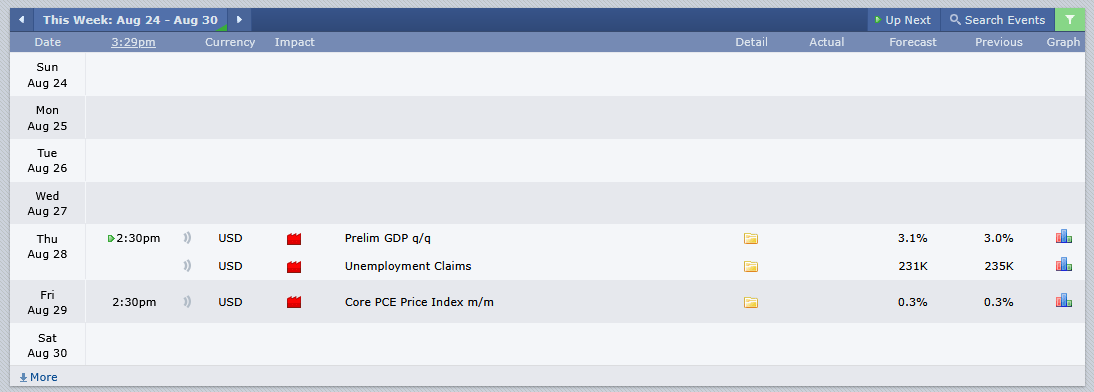Open This Week date range picker
This screenshot has width=1094, height=392.
[130, 20]
